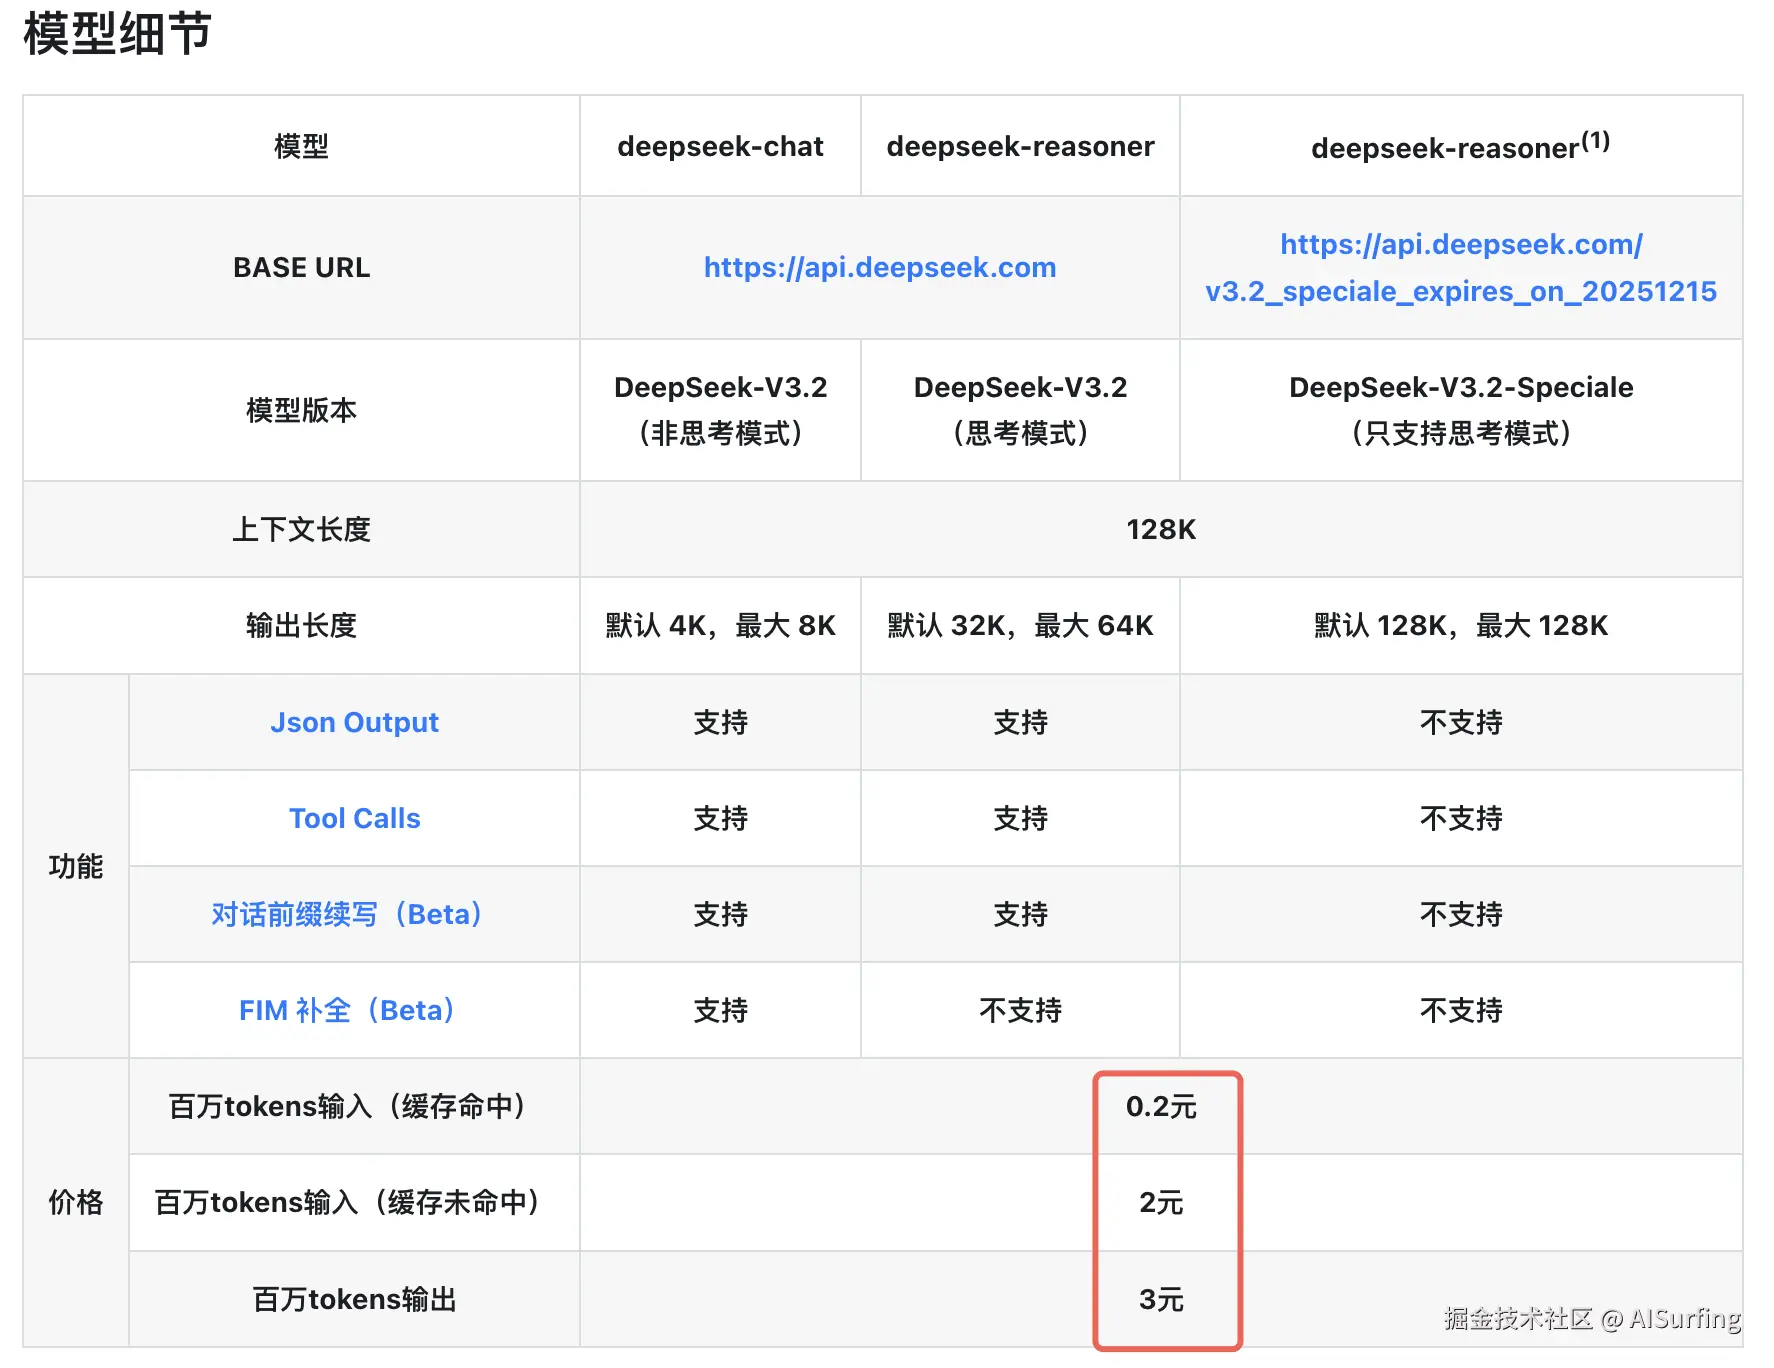The width and height of the screenshot is (1774, 1368).
Task: Open the https://api.deepseek.com link
Action: coord(878,267)
